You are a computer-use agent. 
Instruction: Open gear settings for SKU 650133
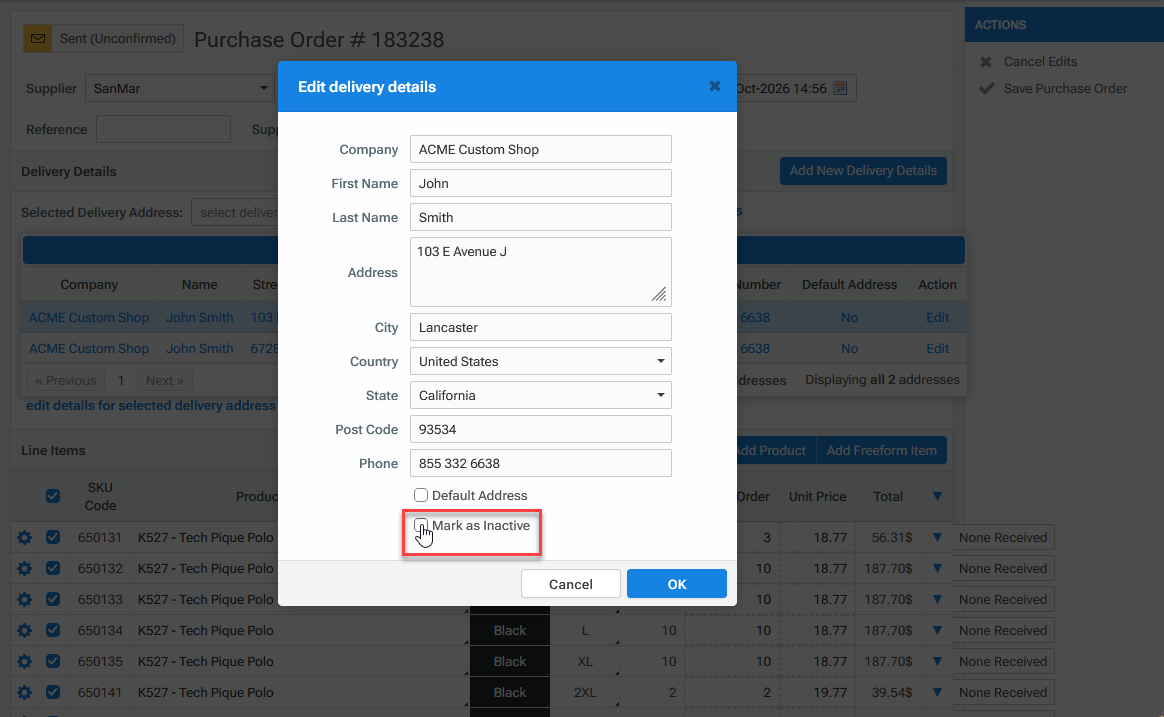24,599
